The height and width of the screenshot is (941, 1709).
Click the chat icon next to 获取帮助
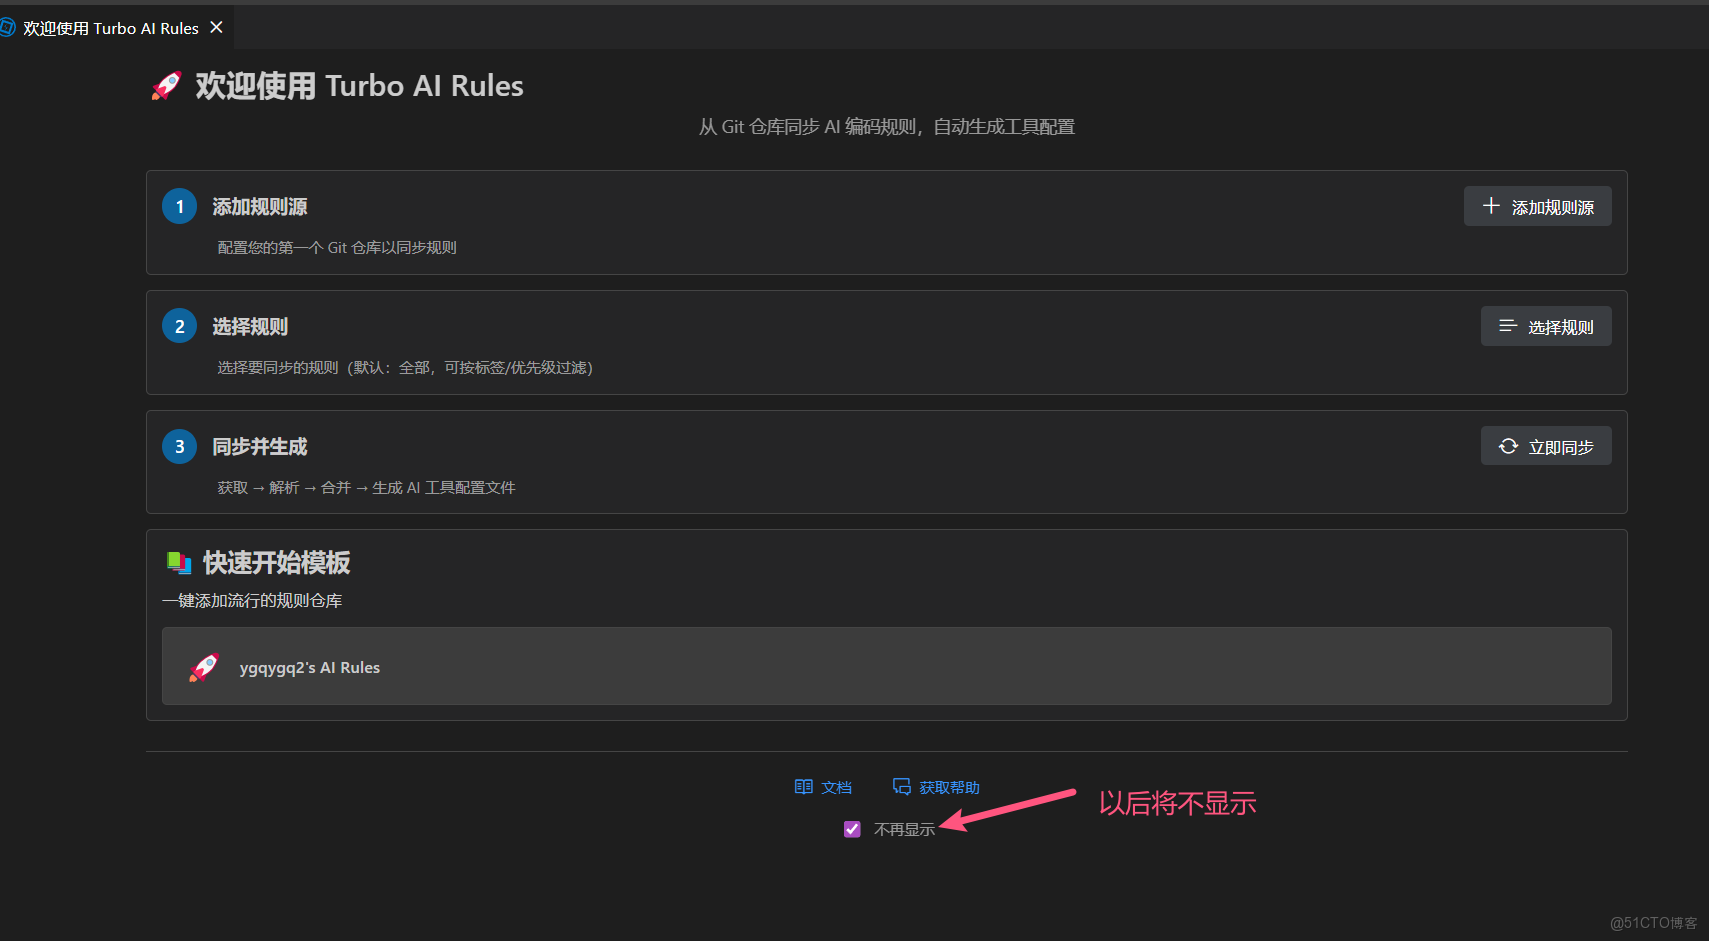[x=901, y=787]
